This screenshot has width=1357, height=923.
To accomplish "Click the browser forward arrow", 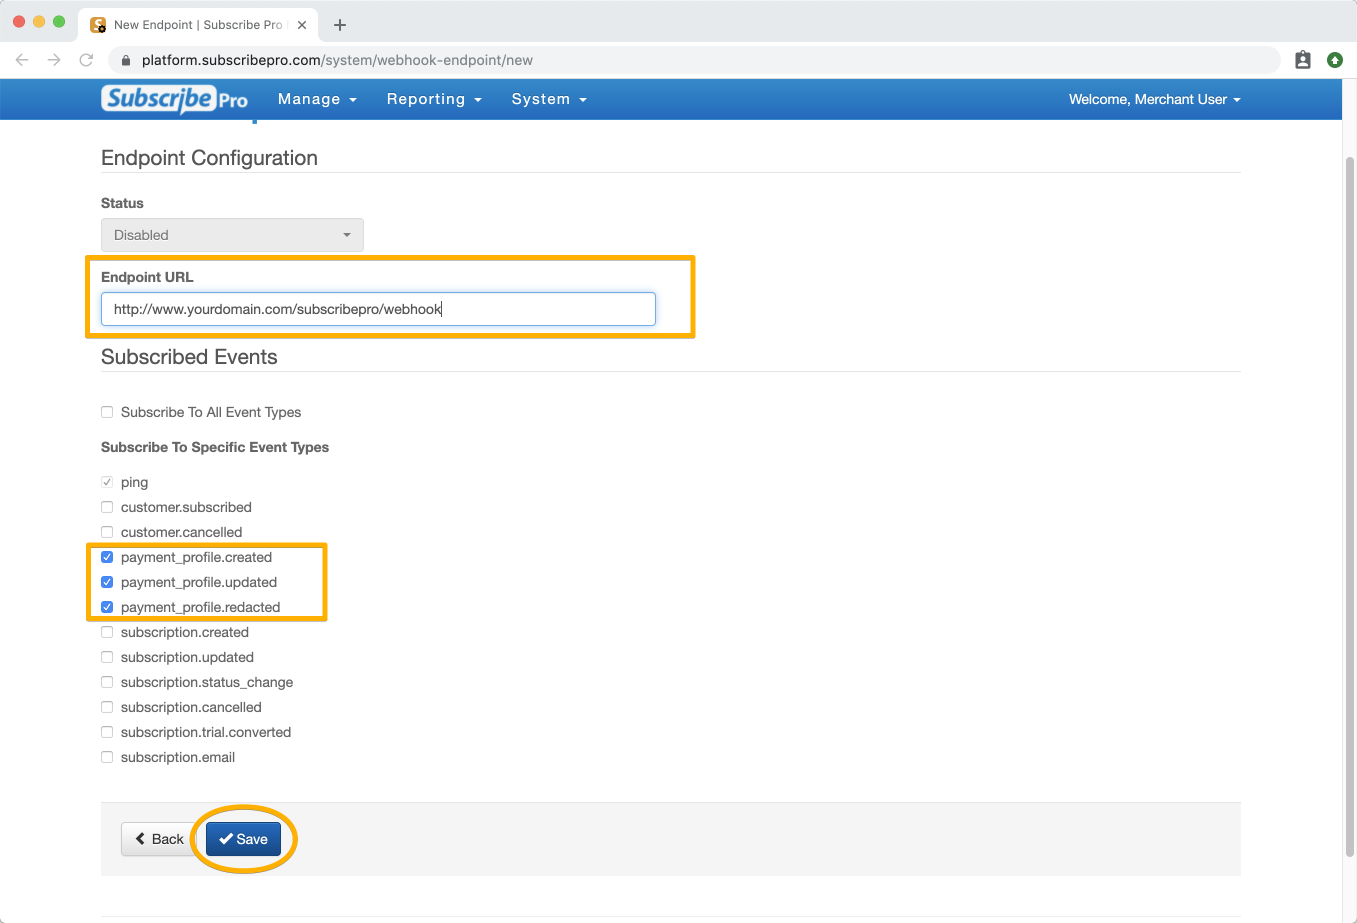I will pyautogui.click(x=54, y=60).
